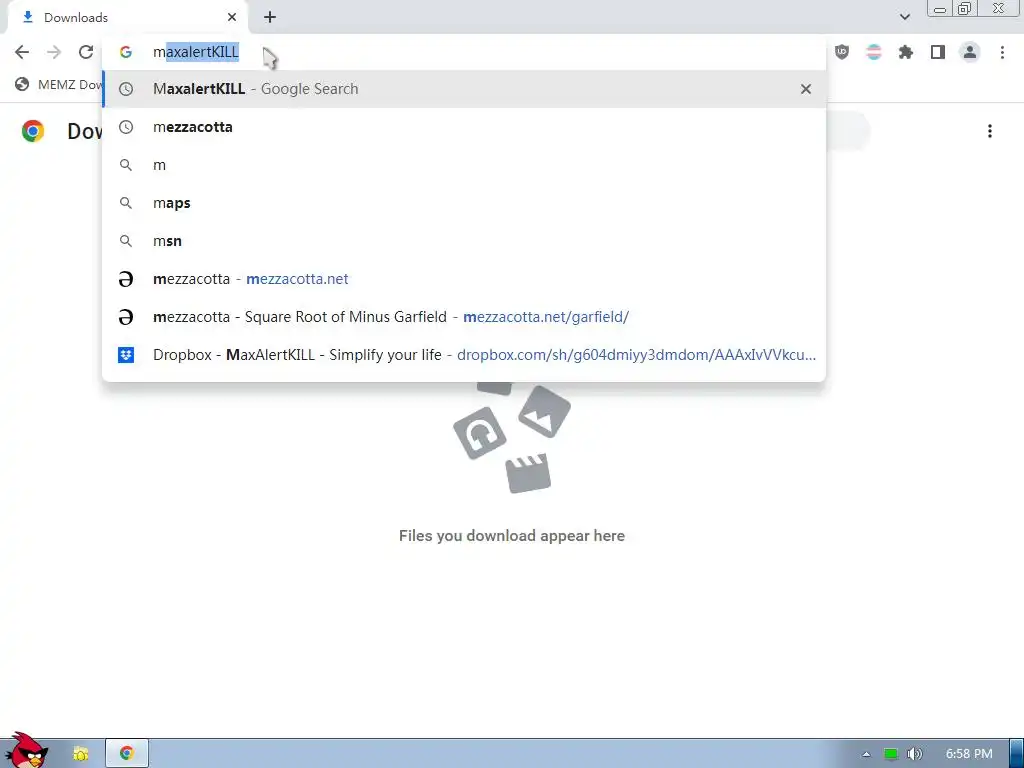
Task: Reload the current page
Action: (86, 52)
